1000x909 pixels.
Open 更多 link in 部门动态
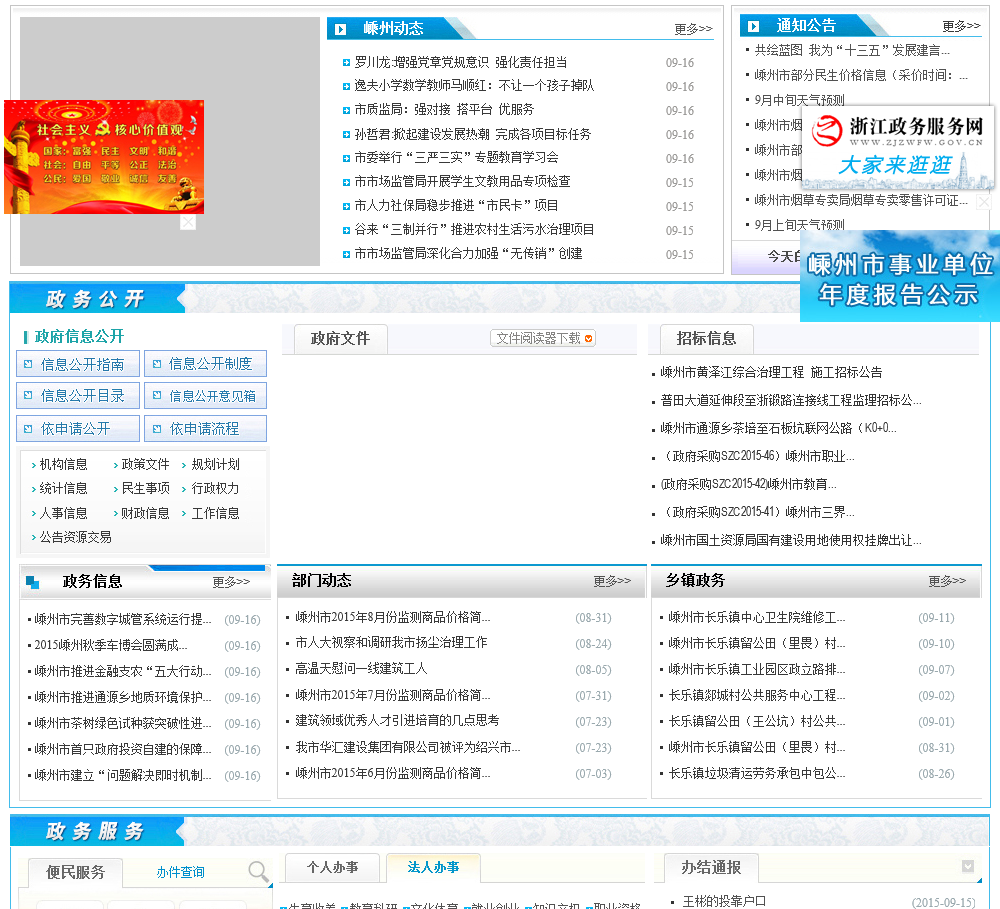[x=612, y=581]
